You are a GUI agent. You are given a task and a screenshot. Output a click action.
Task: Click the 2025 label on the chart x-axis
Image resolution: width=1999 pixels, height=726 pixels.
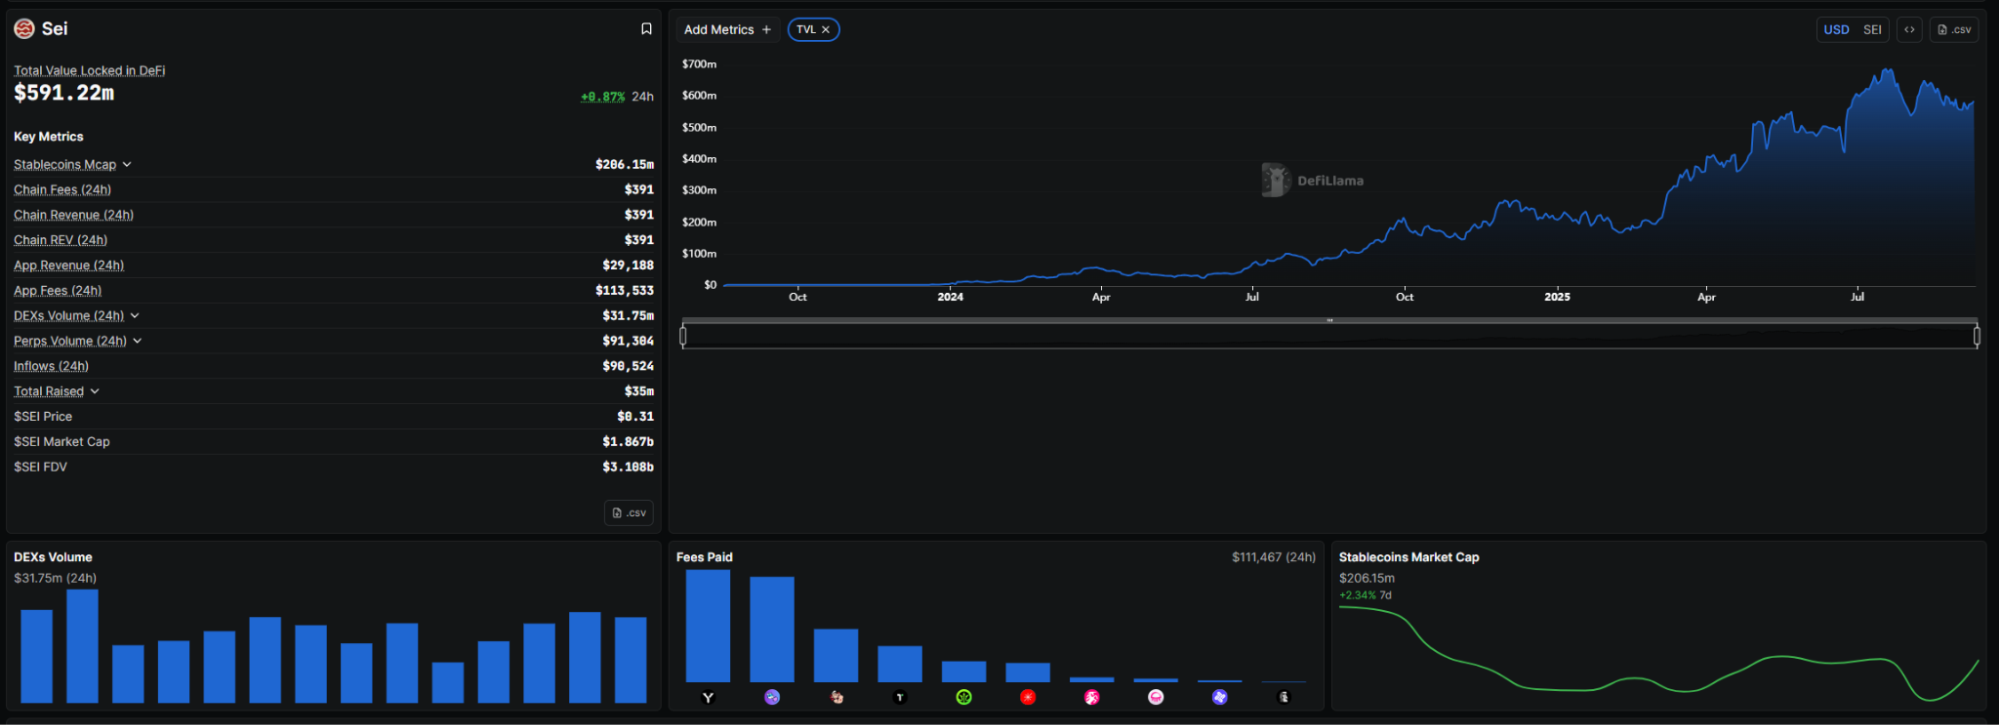1557,297
